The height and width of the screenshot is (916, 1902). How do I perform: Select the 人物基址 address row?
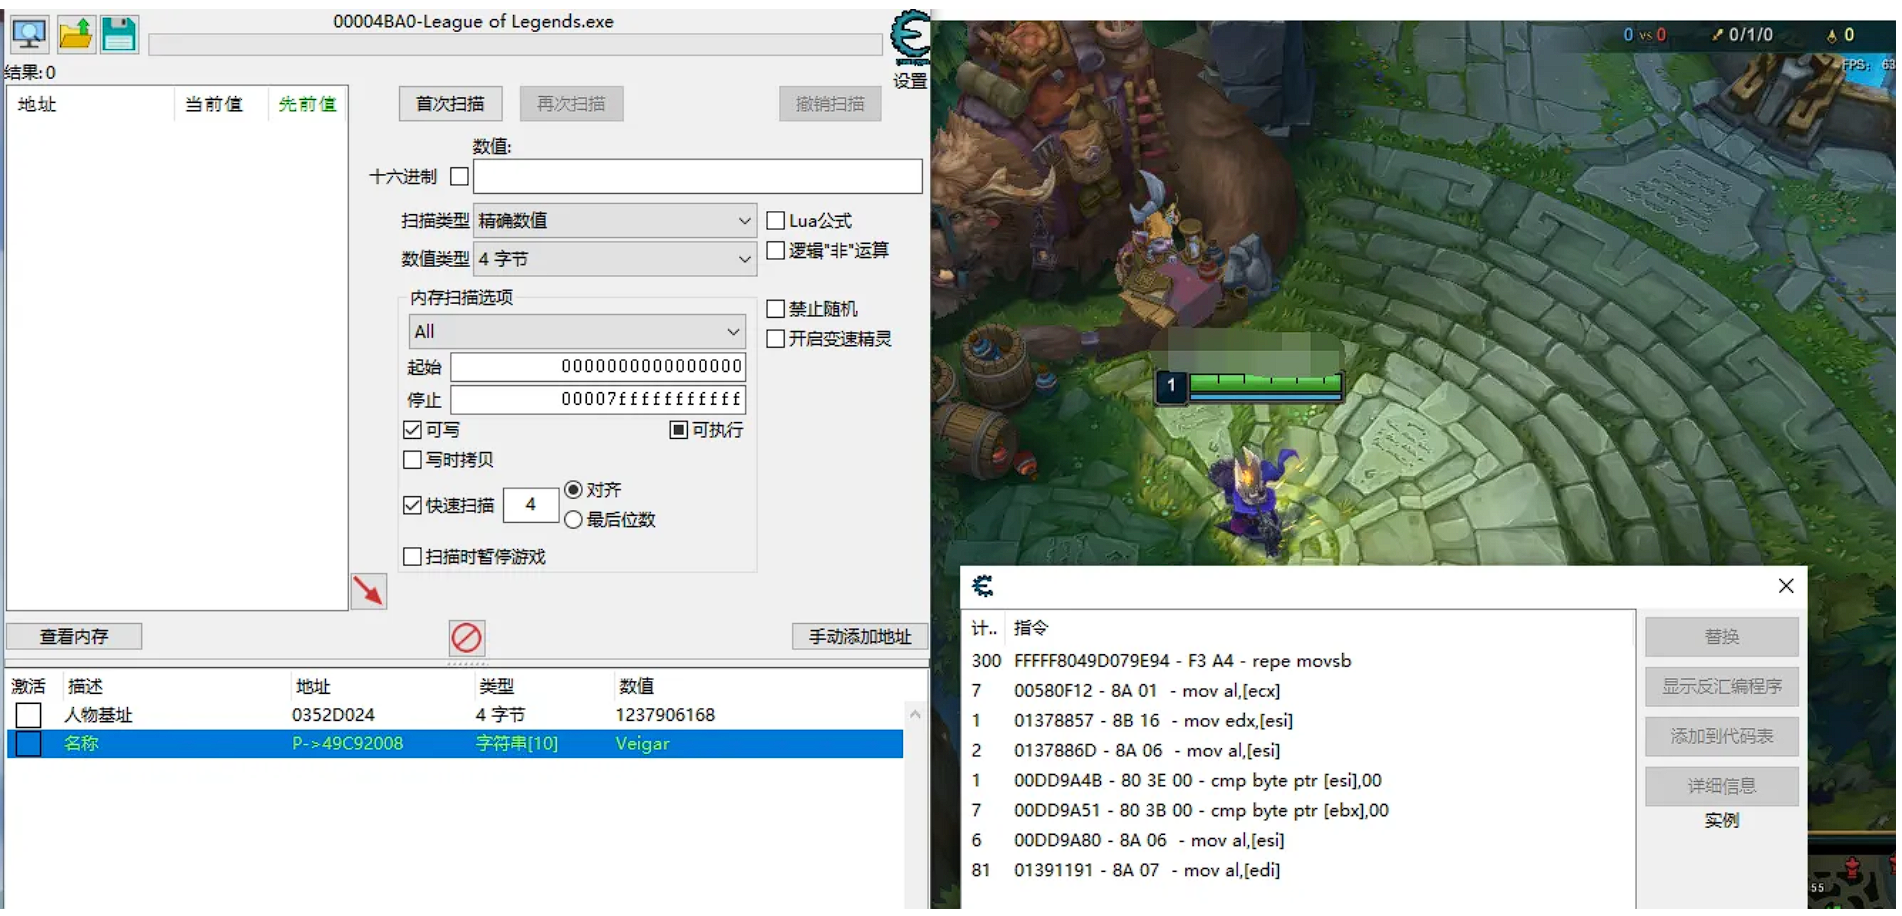(455, 715)
